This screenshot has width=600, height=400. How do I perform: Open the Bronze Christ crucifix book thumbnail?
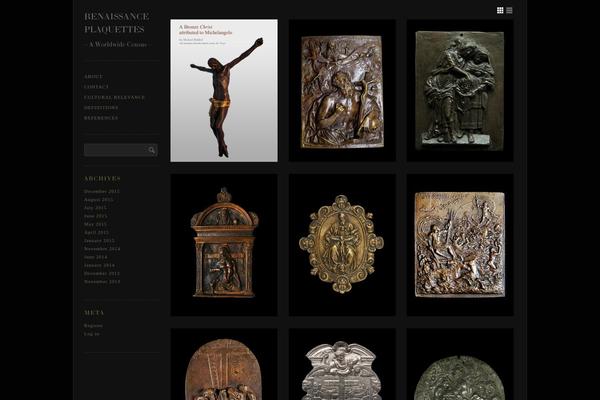click(x=224, y=91)
